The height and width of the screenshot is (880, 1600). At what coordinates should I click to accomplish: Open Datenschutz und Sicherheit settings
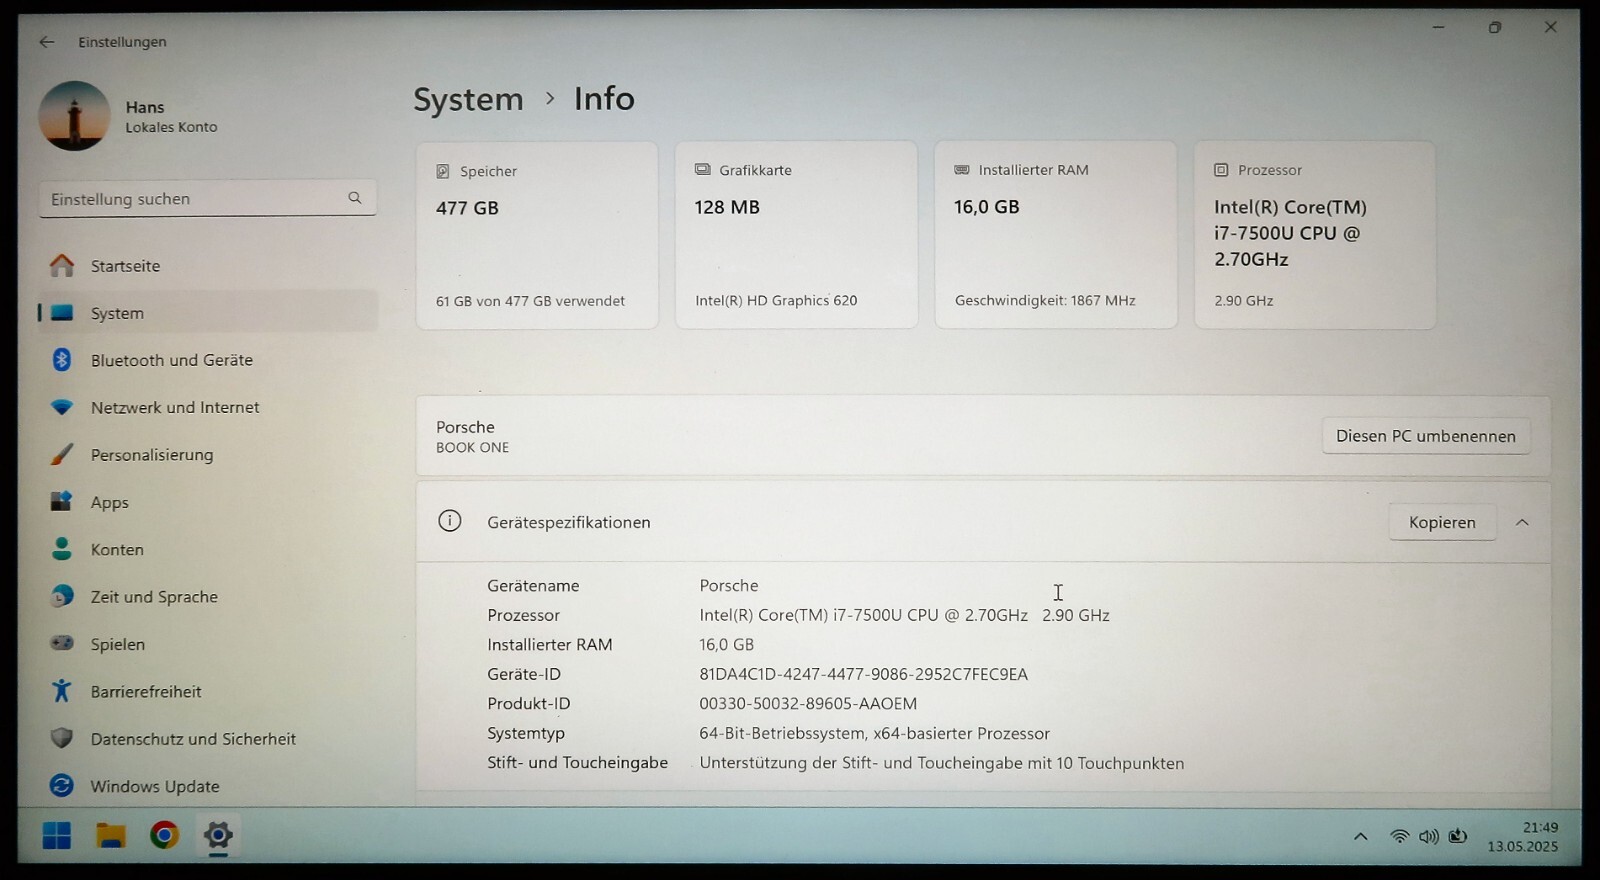207,739
